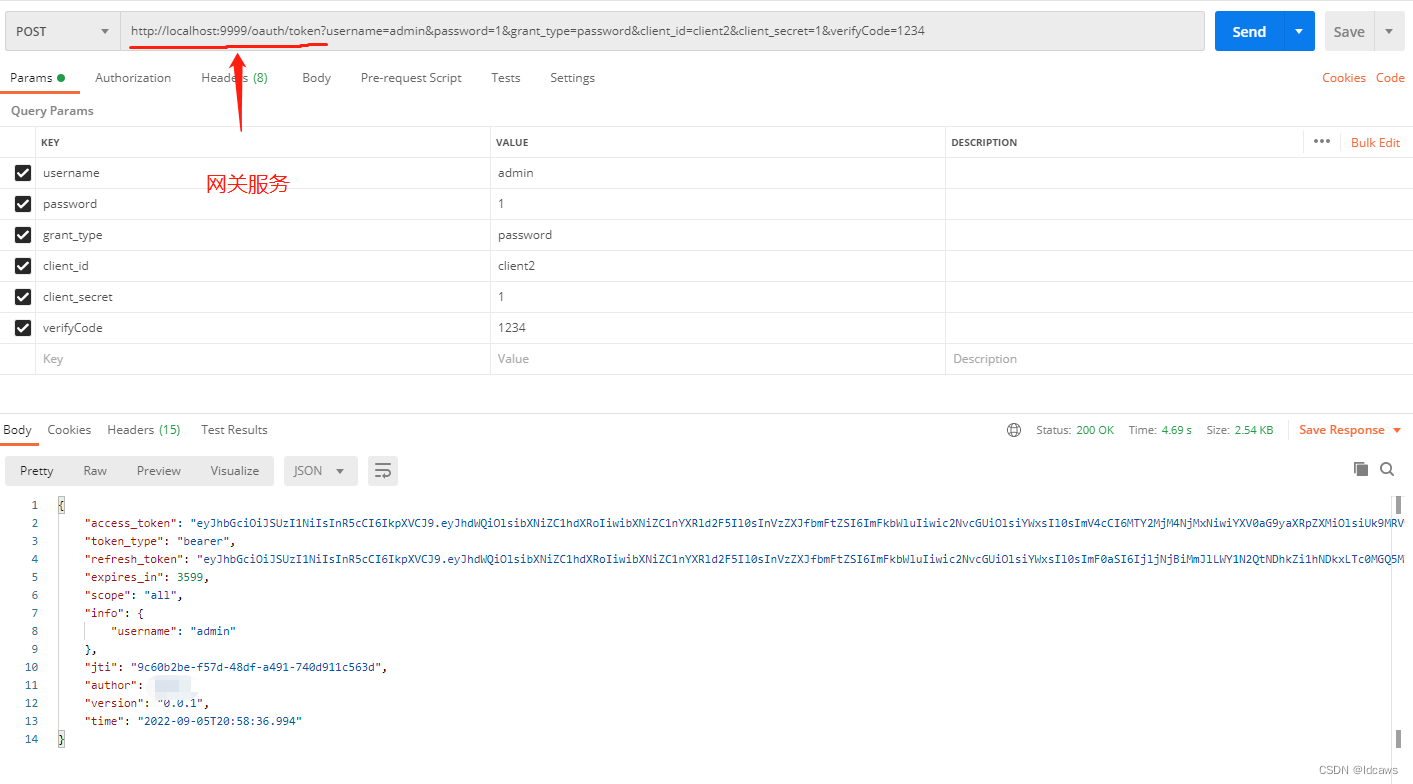
Task: Switch to the Params tab
Action: point(38,78)
